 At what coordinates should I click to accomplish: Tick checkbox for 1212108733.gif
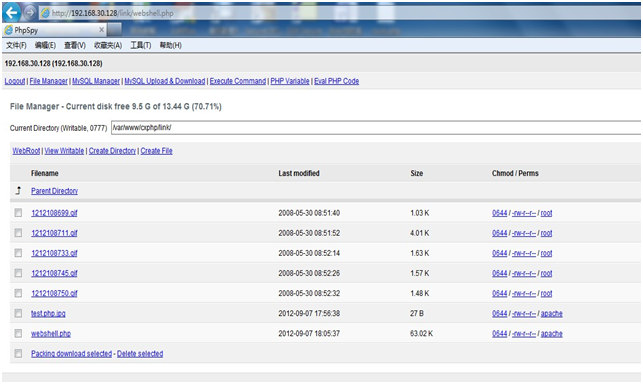pyautogui.click(x=18, y=253)
